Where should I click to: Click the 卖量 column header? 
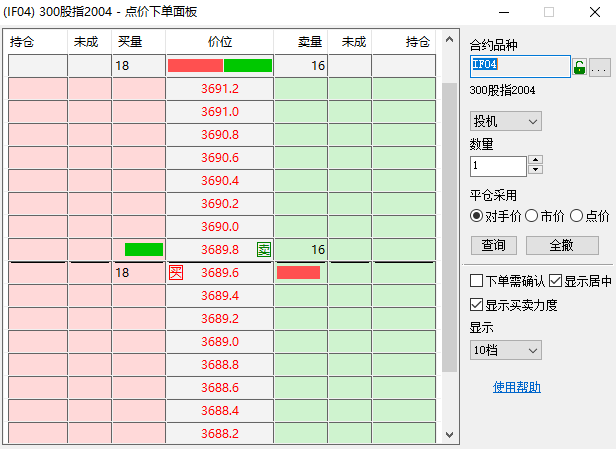(301, 42)
